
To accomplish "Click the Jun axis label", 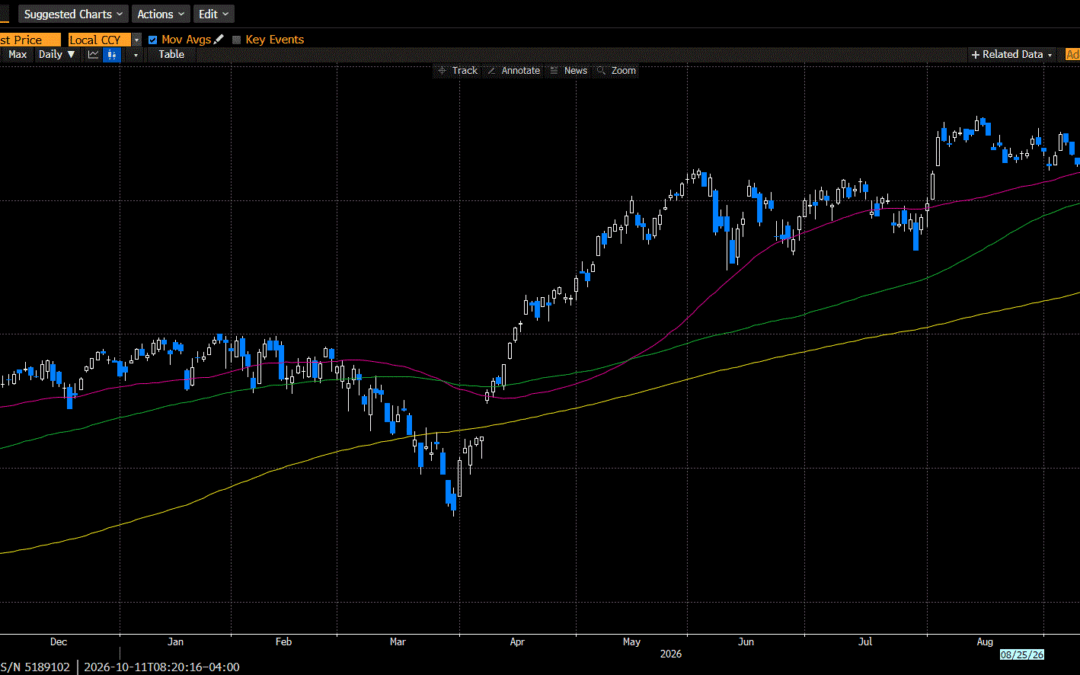I will (x=746, y=642).
